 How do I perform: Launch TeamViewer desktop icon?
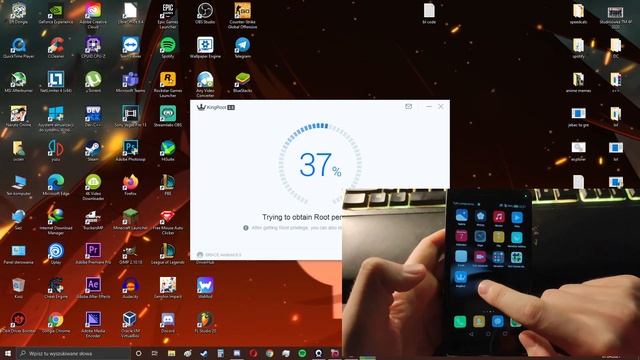131,48
